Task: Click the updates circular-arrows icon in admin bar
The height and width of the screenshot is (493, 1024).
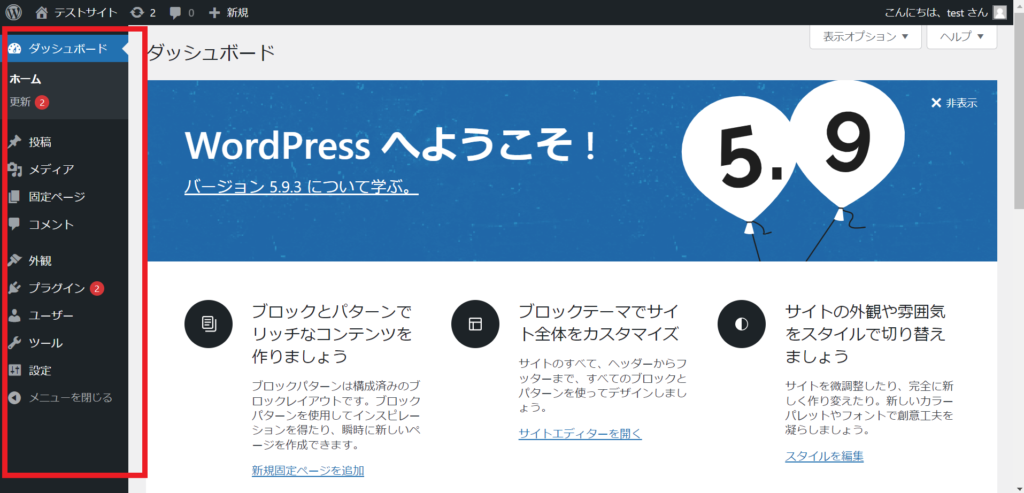Action: click(136, 12)
